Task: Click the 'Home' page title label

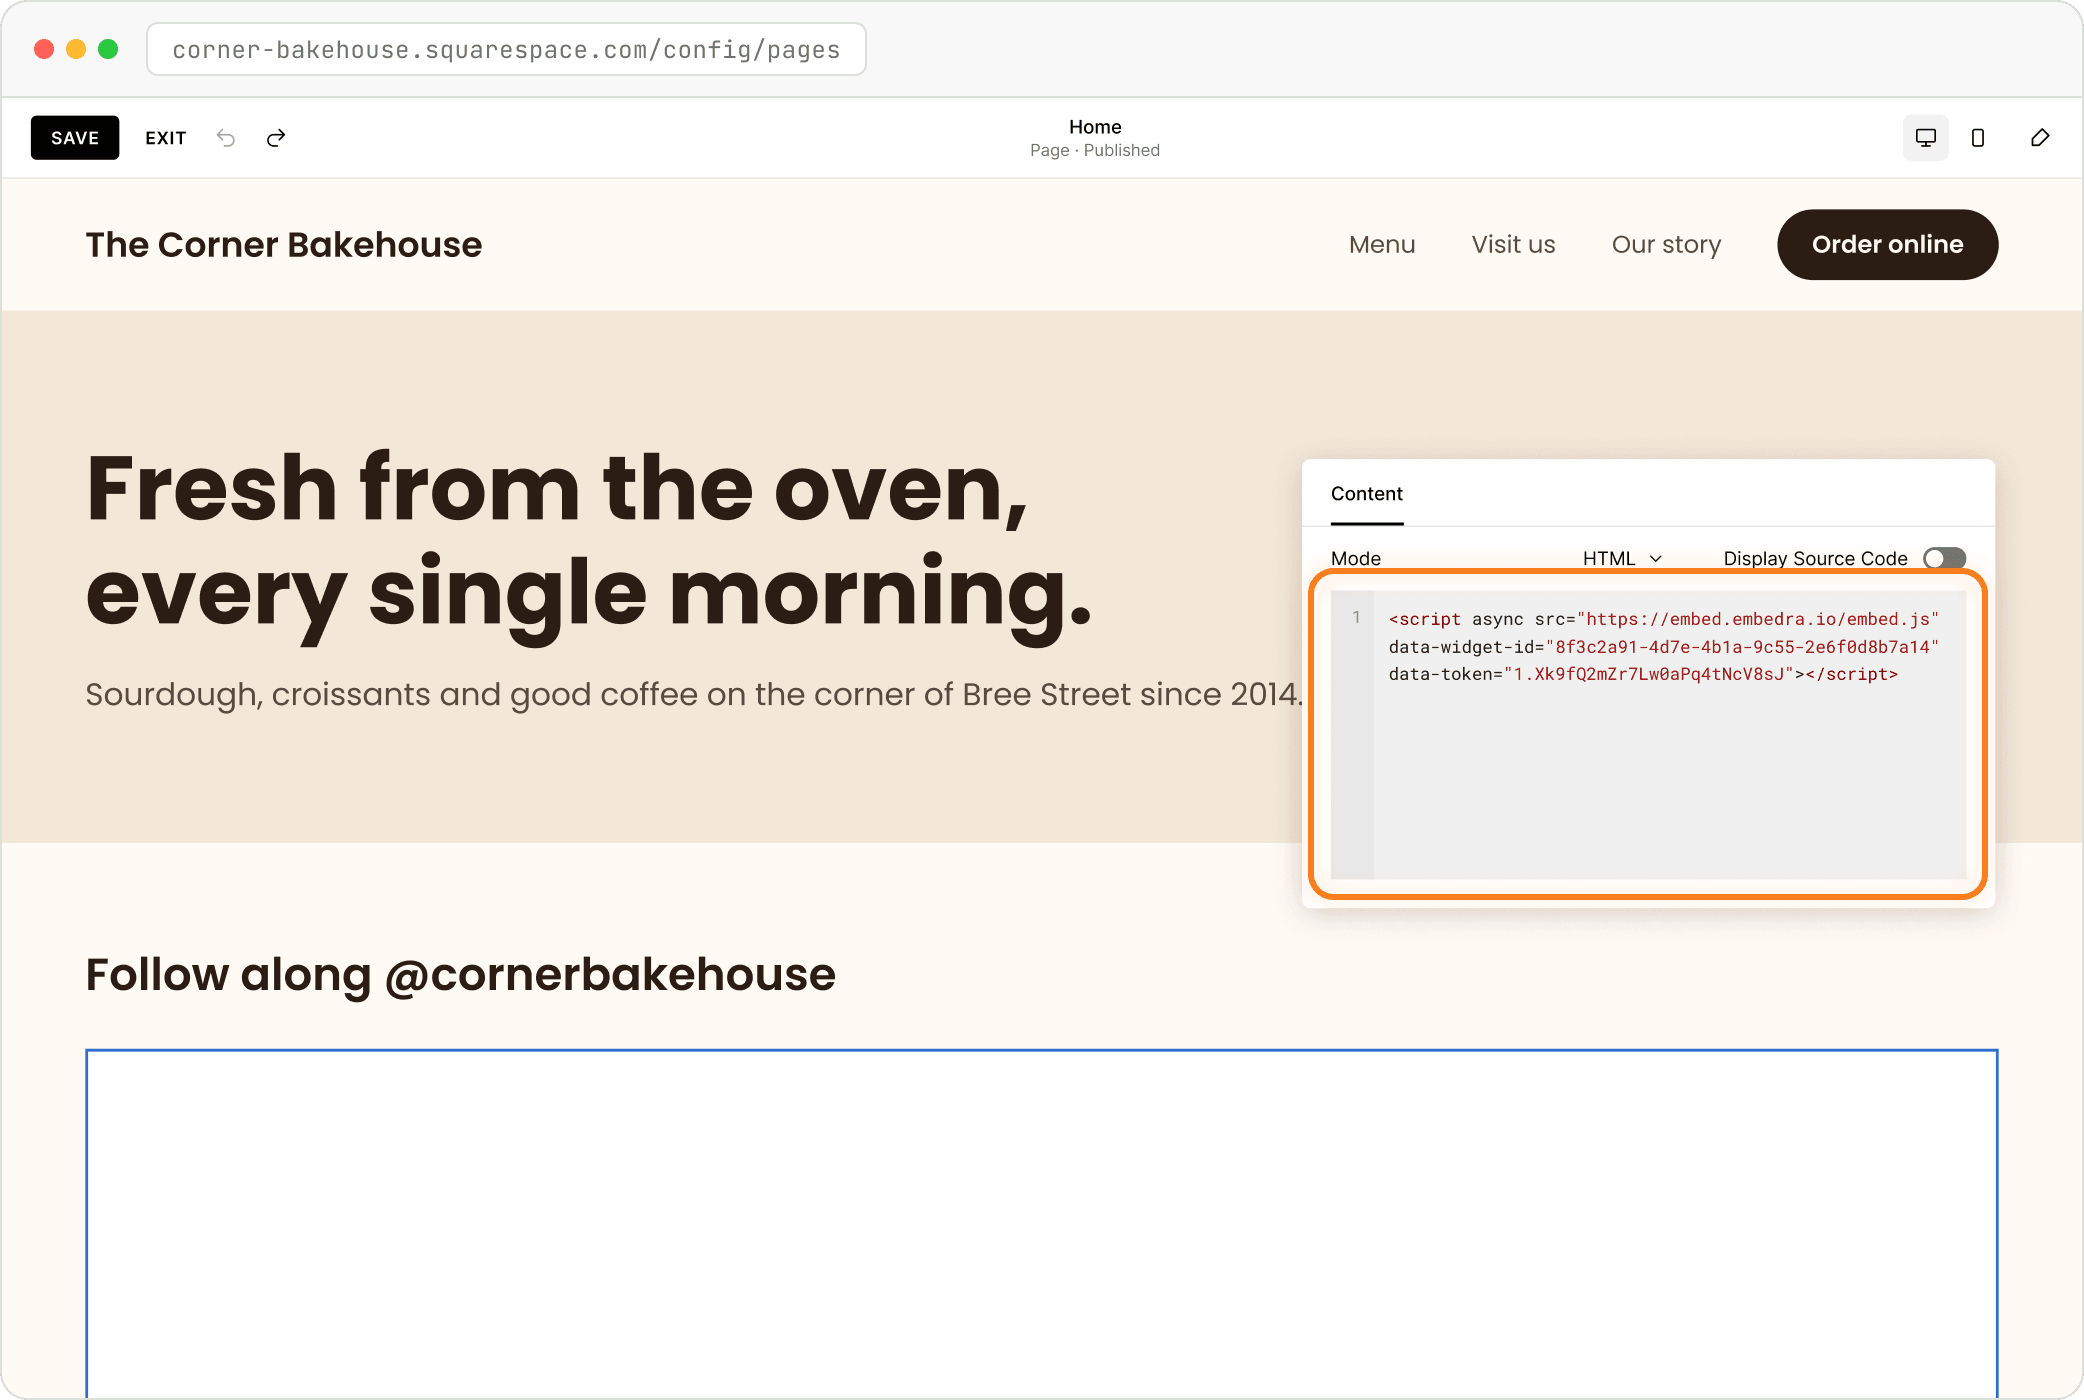Action: (x=1095, y=127)
